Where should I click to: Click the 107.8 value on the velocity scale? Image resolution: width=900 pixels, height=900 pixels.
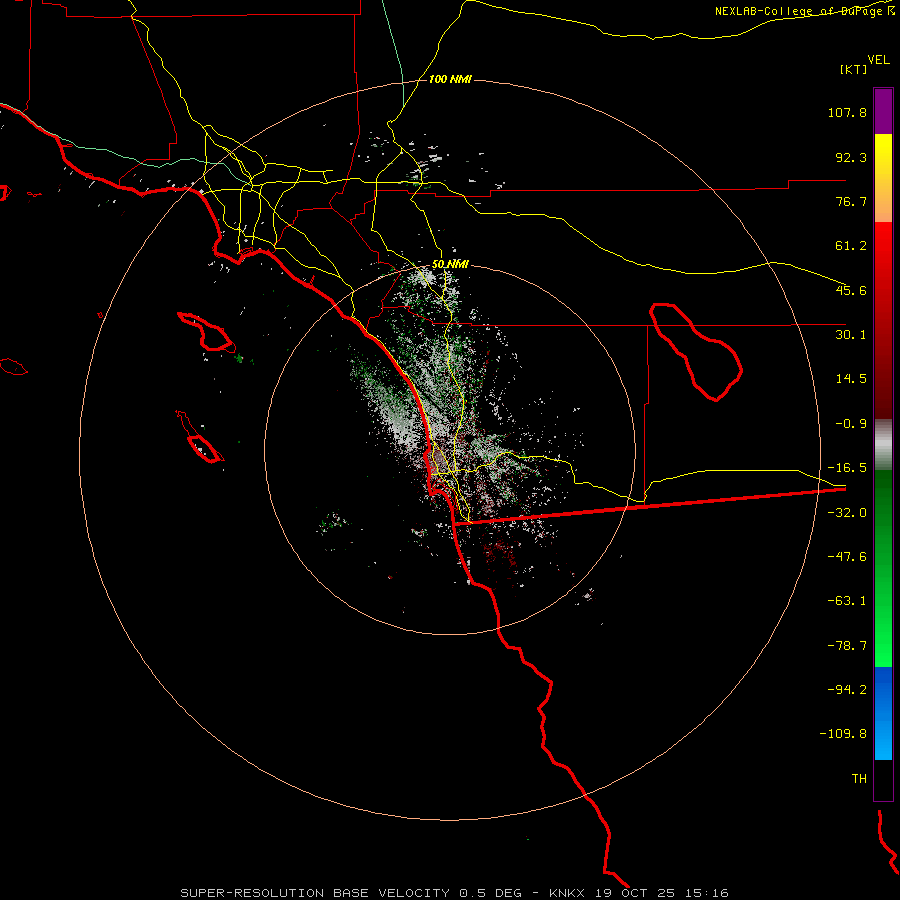847,112
